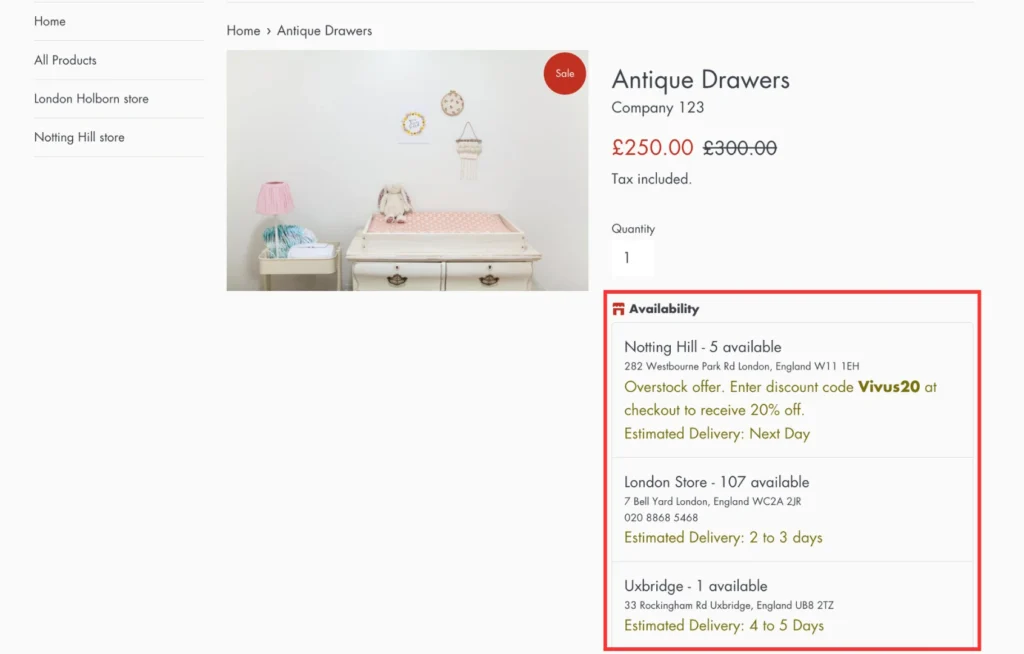Image resolution: width=1024 pixels, height=654 pixels.
Task: Click the Availability store icon
Action: (x=619, y=309)
